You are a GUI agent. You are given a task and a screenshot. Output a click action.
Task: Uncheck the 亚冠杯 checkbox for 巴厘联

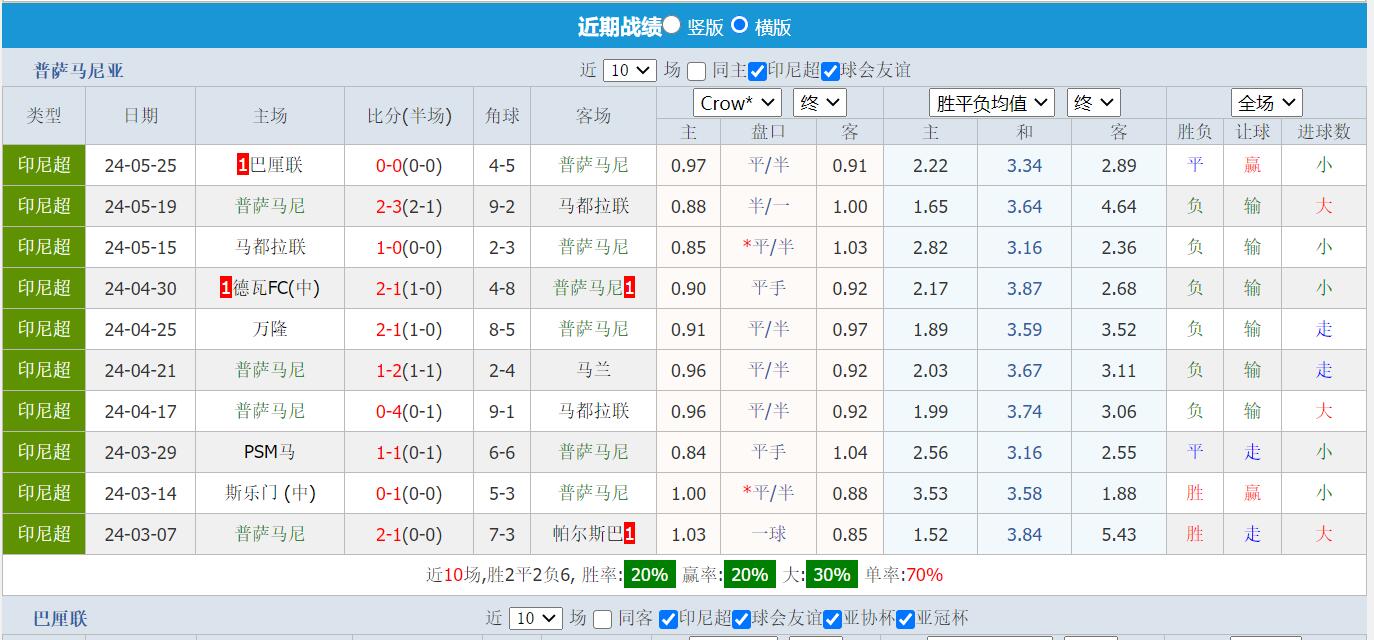point(905,619)
